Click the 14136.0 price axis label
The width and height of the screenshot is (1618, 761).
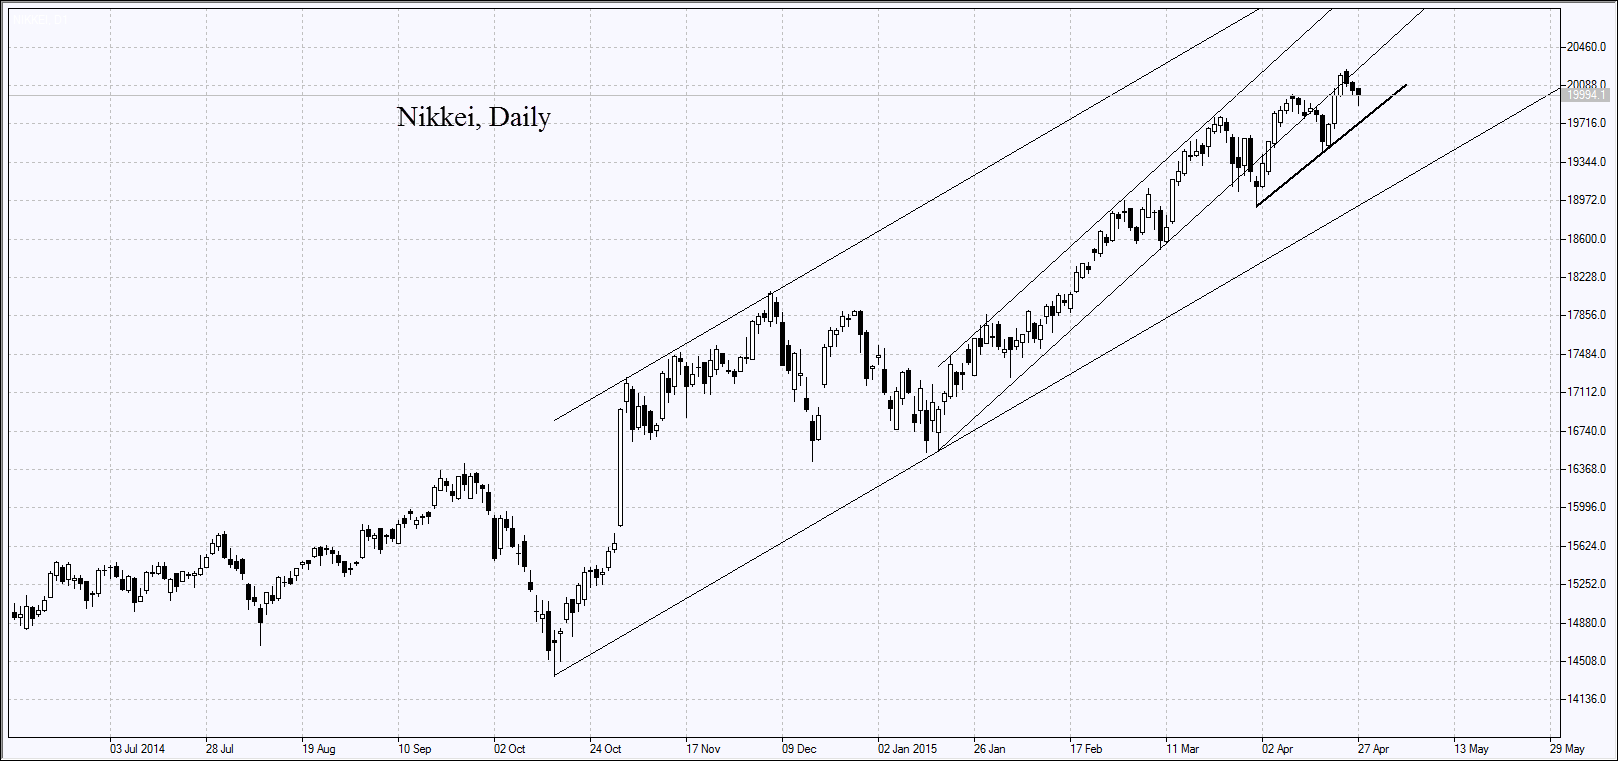(x=1587, y=699)
